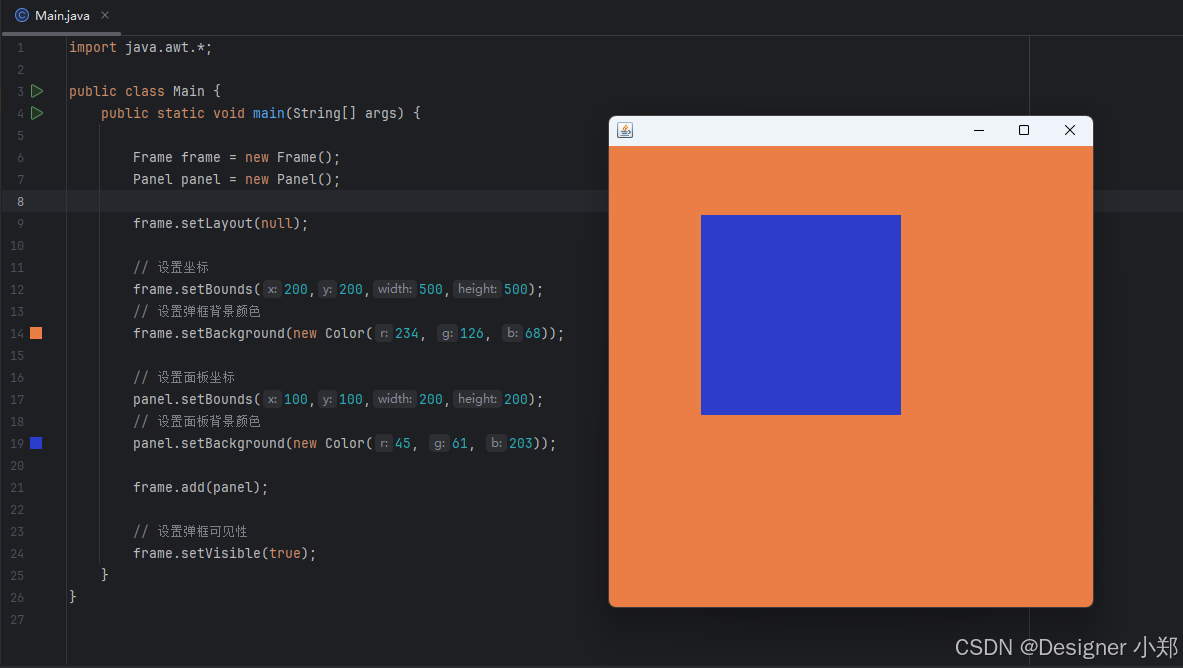Click 'frame.setVisible(true);' on line 24
The height and width of the screenshot is (668, 1183).
[x=224, y=553]
